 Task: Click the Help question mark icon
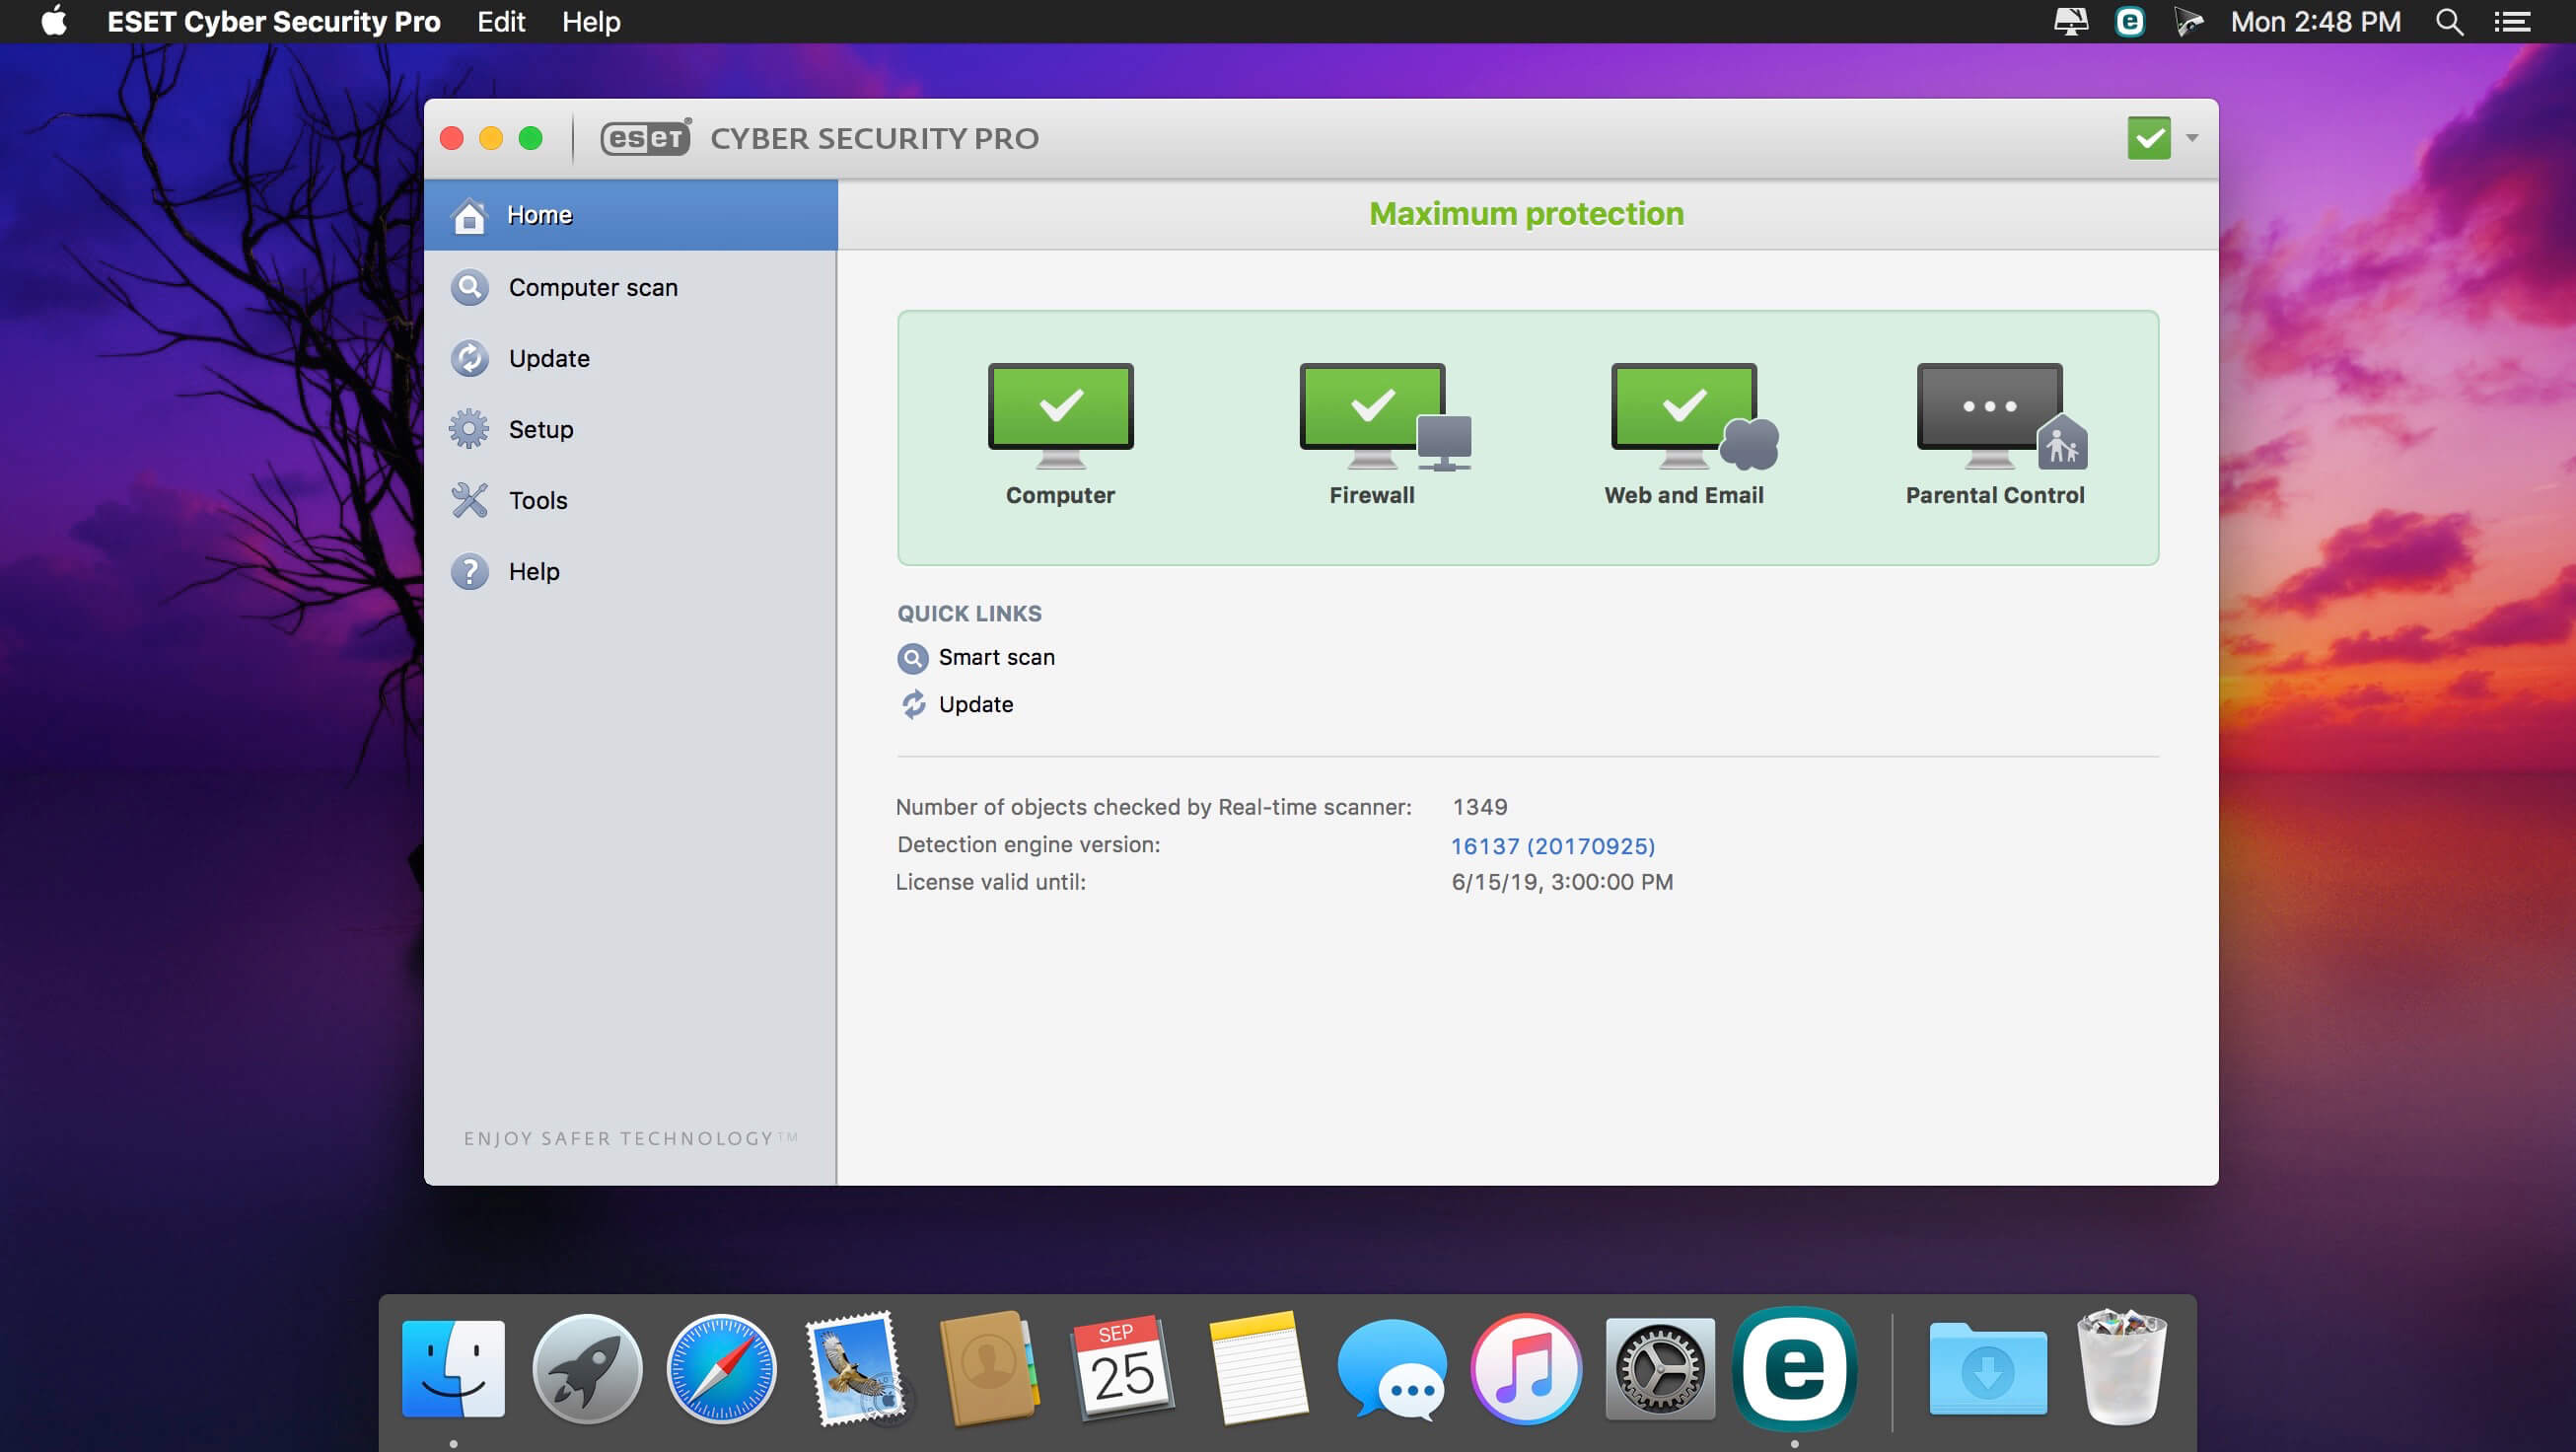pyautogui.click(x=469, y=571)
